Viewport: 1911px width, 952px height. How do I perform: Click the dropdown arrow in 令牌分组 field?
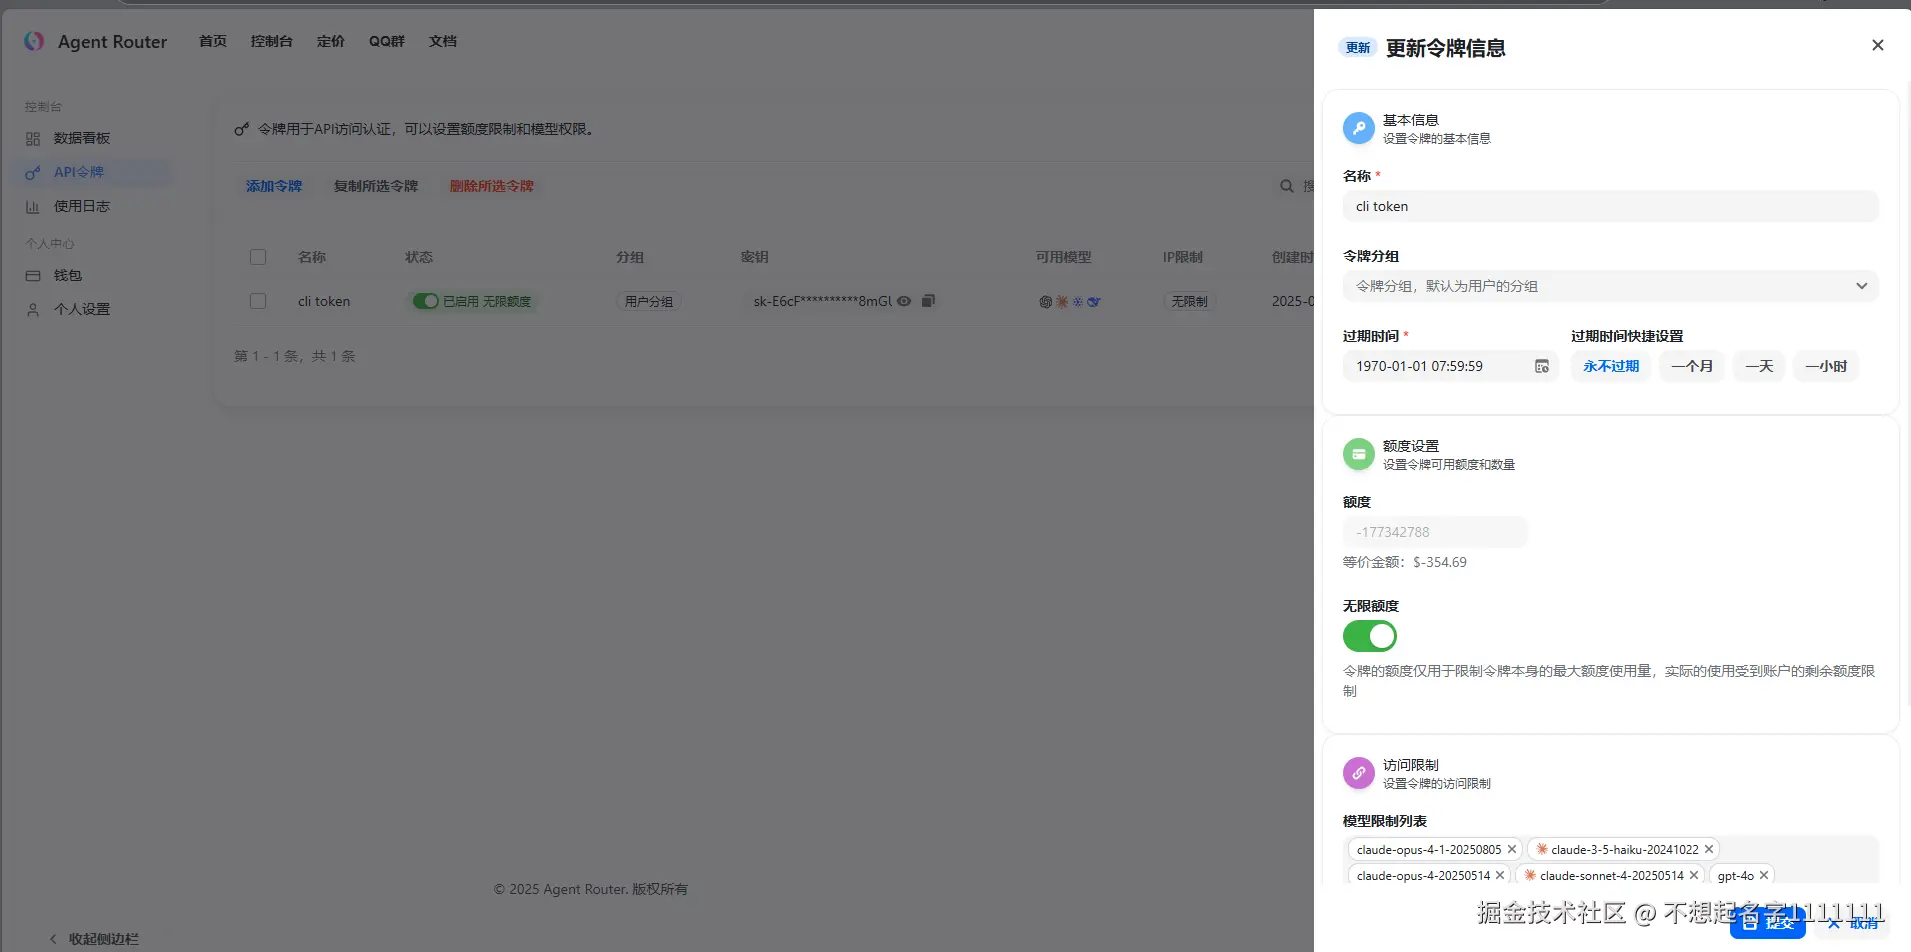1861,286
